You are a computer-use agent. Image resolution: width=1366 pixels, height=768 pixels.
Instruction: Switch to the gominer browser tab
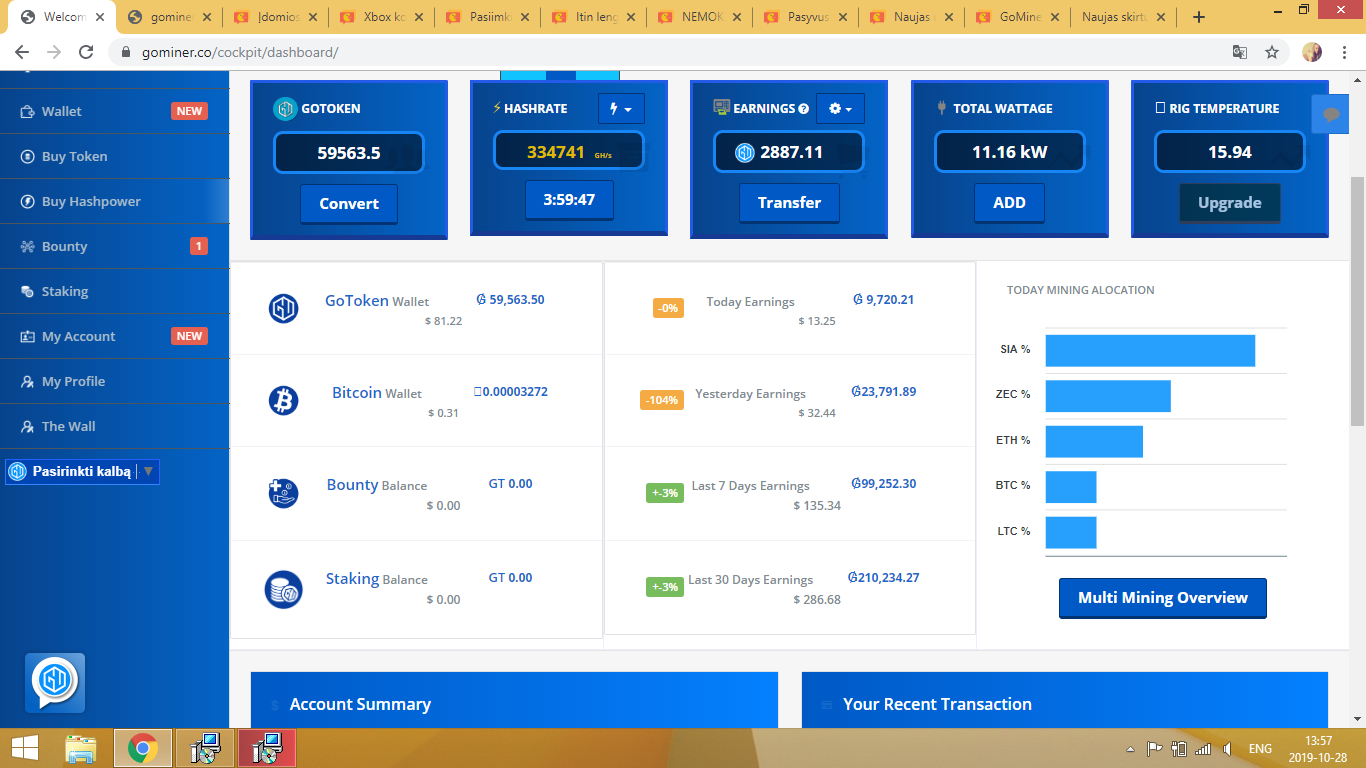[168, 17]
